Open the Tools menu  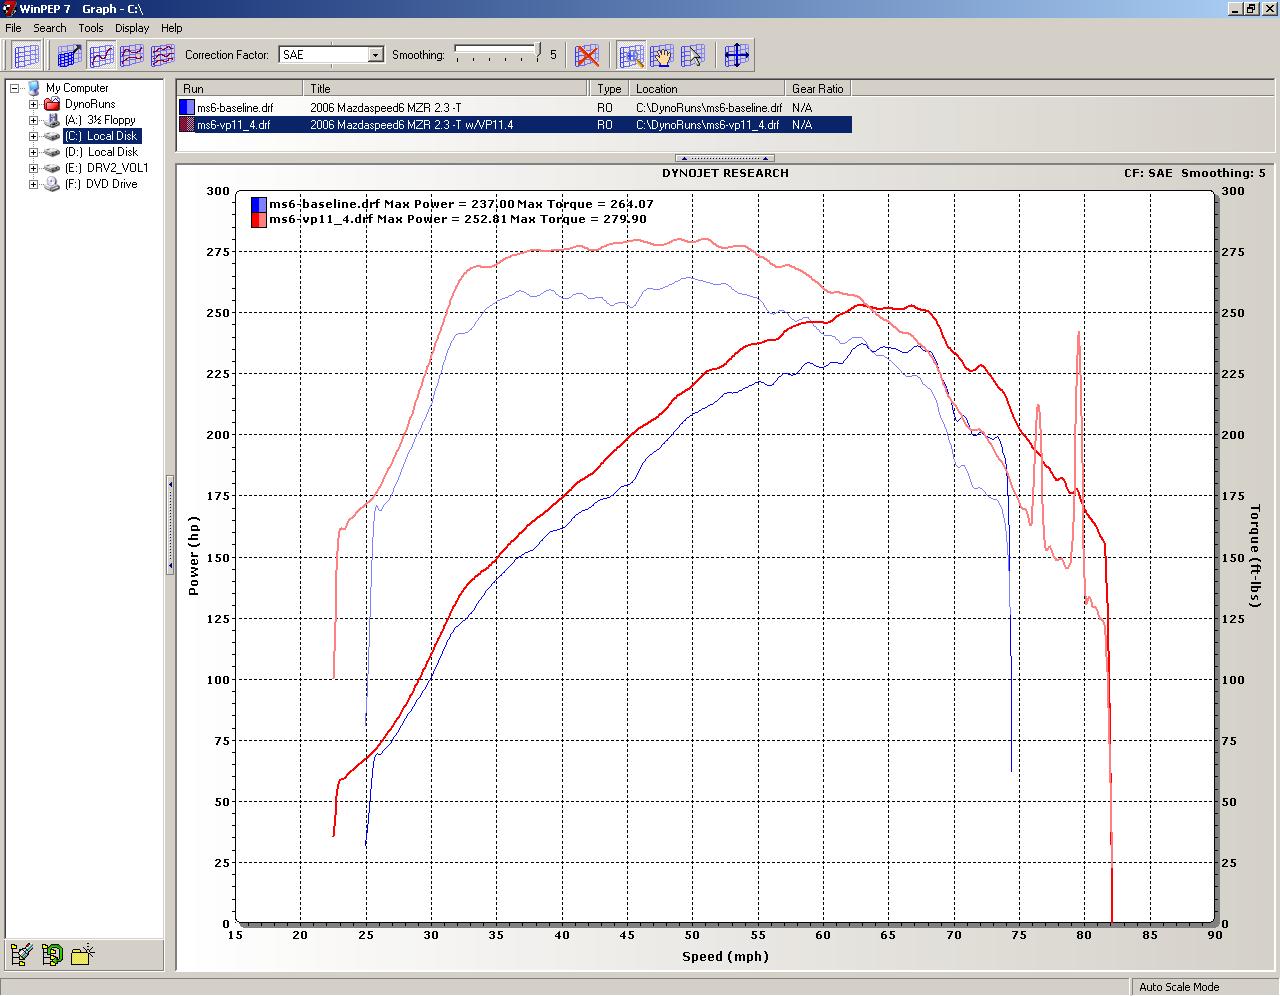[x=91, y=28]
